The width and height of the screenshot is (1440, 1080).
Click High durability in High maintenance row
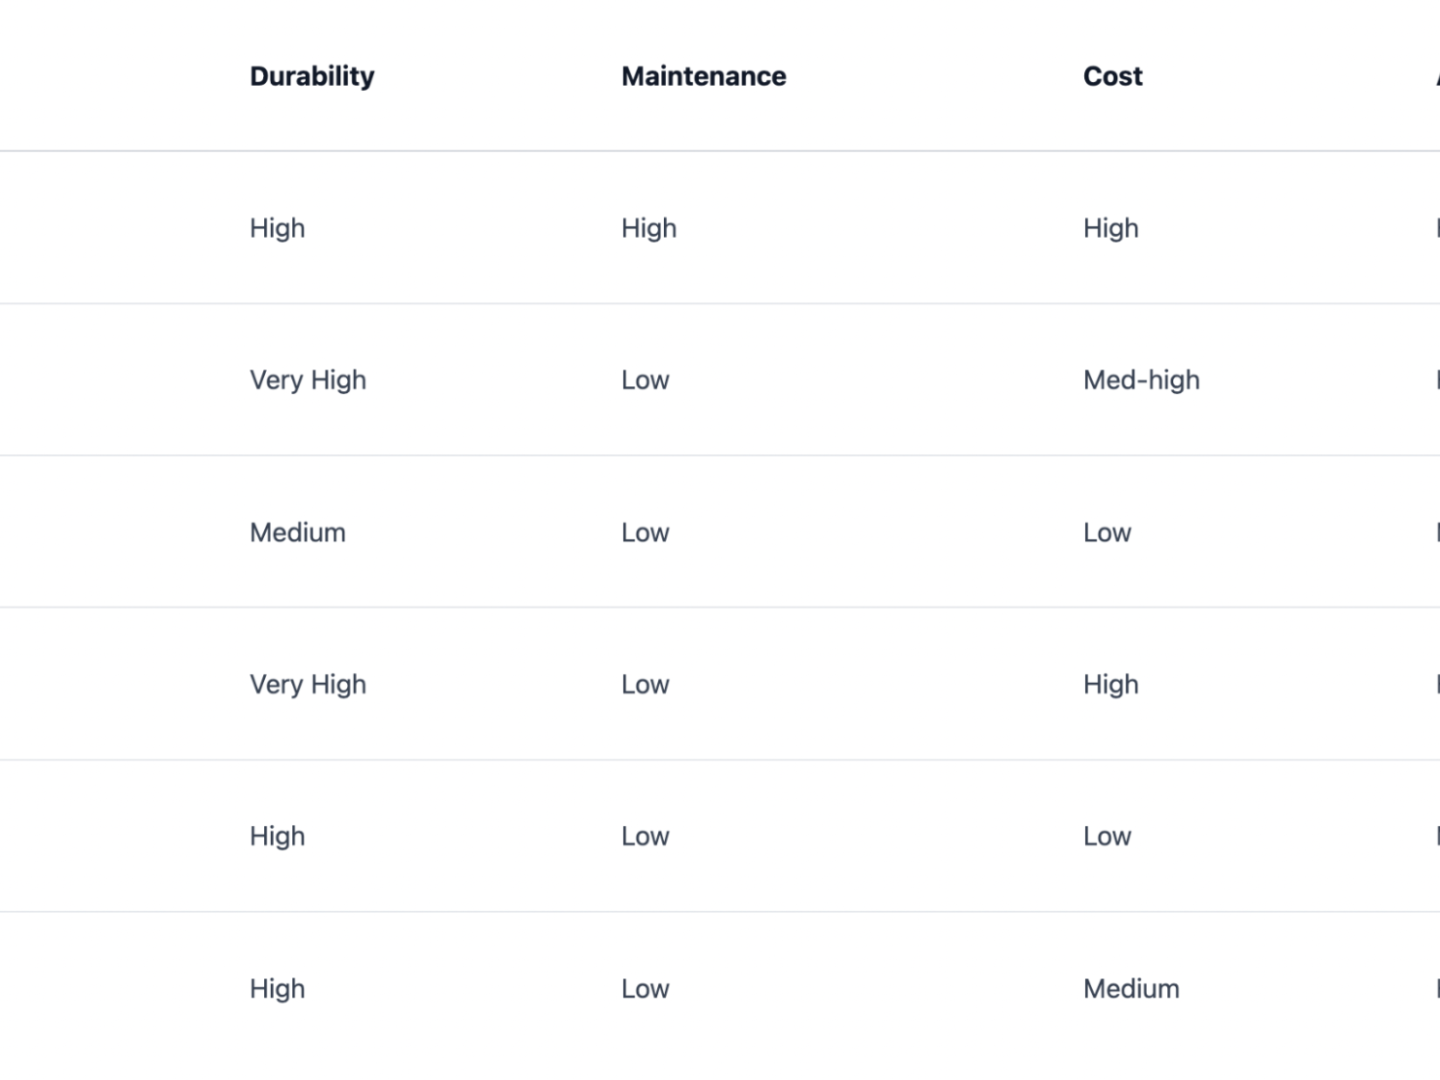pyautogui.click(x=277, y=228)
